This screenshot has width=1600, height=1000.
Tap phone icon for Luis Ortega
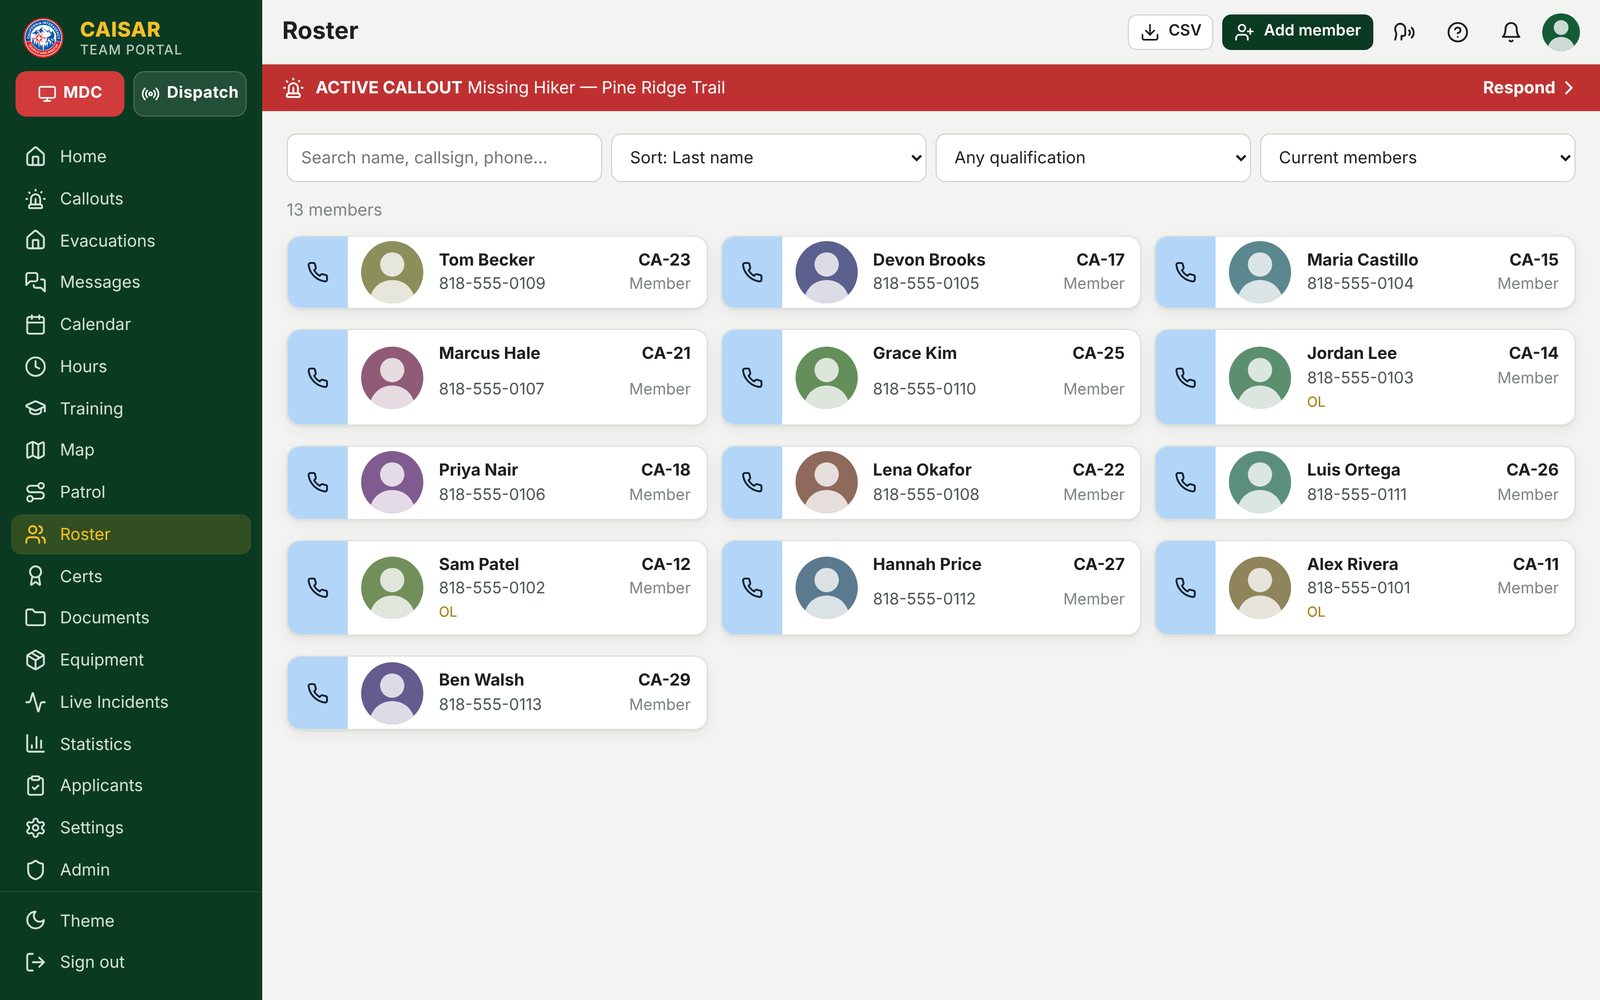click(1186, 482)
